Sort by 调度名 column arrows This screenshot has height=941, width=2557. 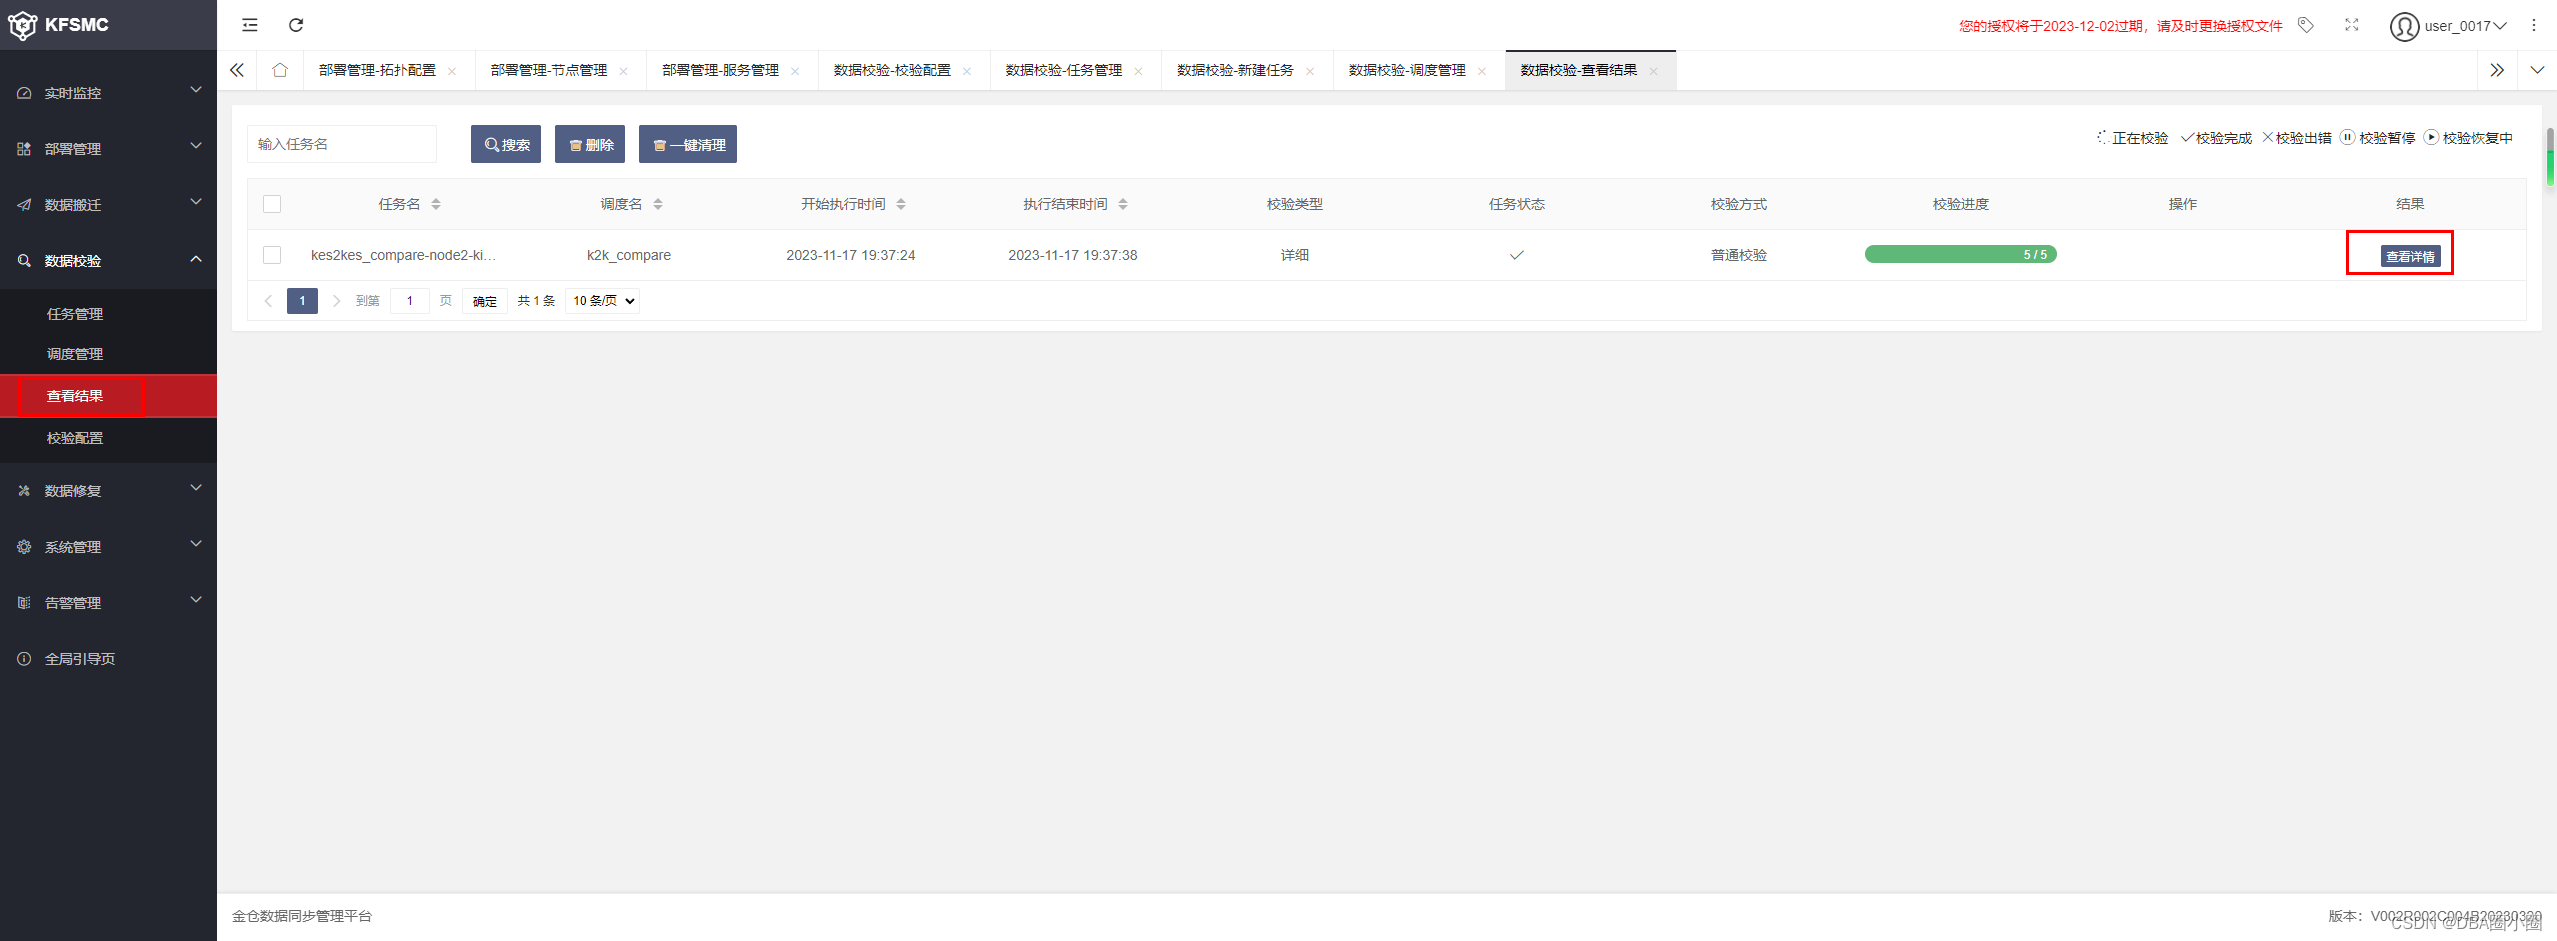click(x=658, y=204)
